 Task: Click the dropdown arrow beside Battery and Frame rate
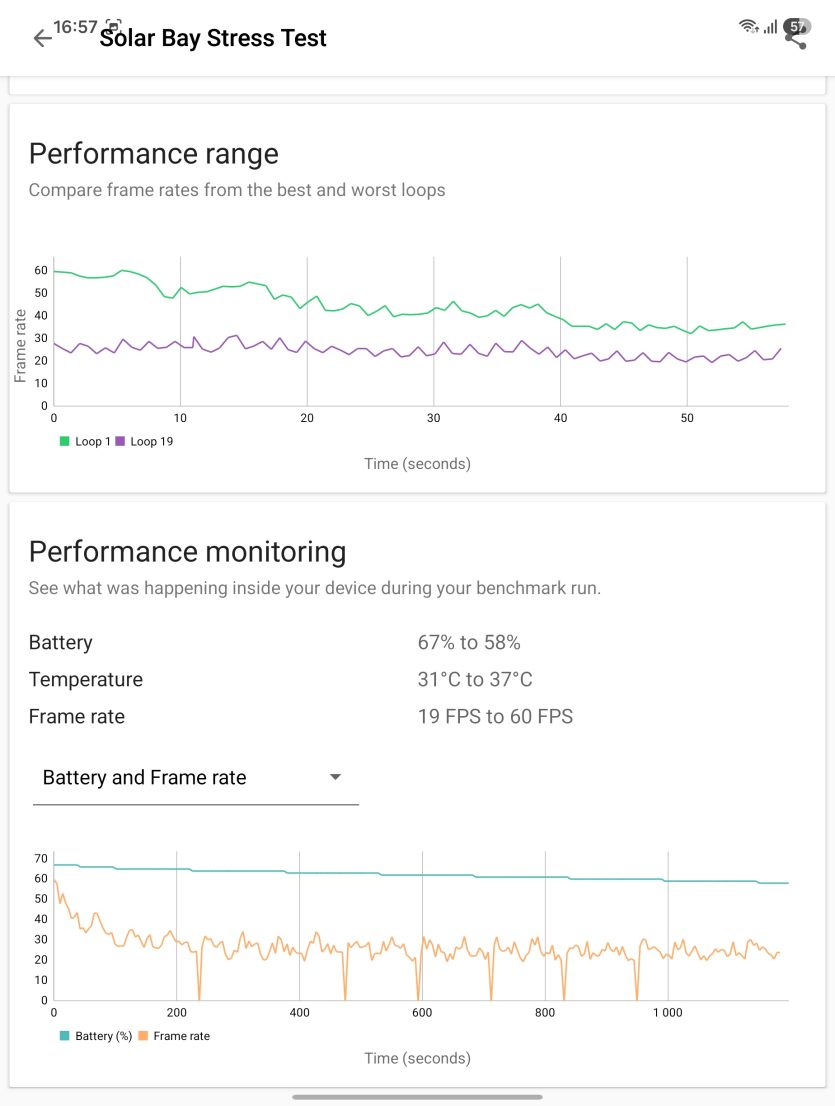(336, 777)
